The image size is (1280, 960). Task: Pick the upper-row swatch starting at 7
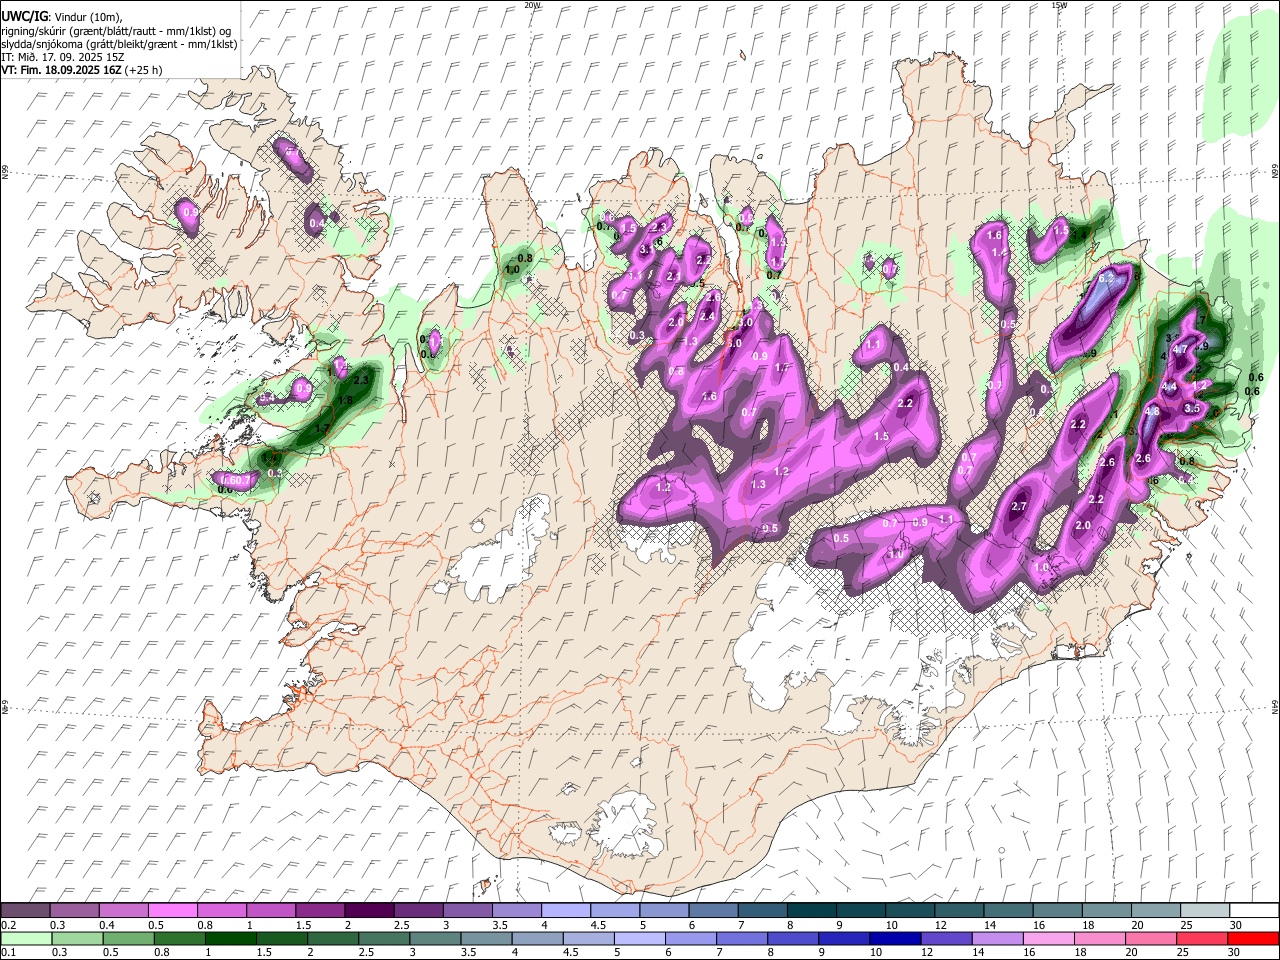pos(763,910)
